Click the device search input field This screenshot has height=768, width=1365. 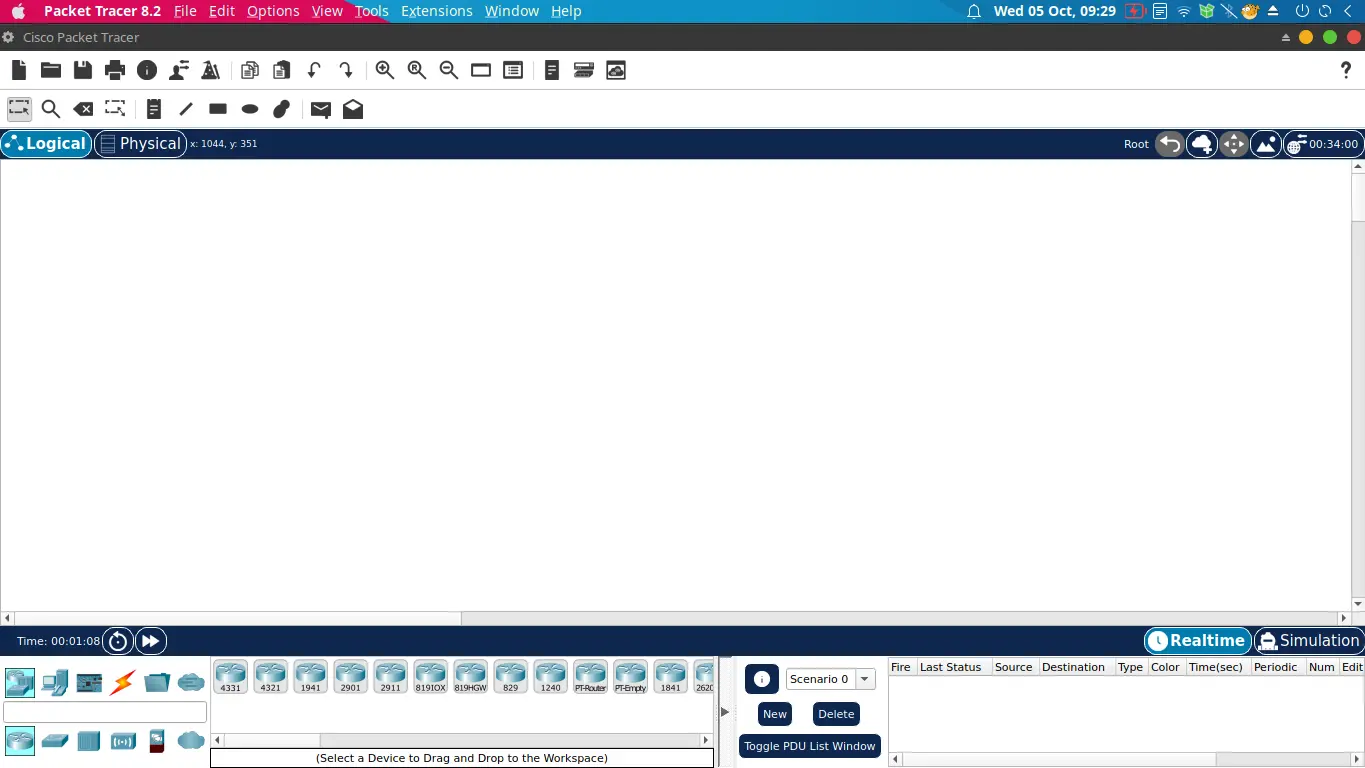pos(105,712)
